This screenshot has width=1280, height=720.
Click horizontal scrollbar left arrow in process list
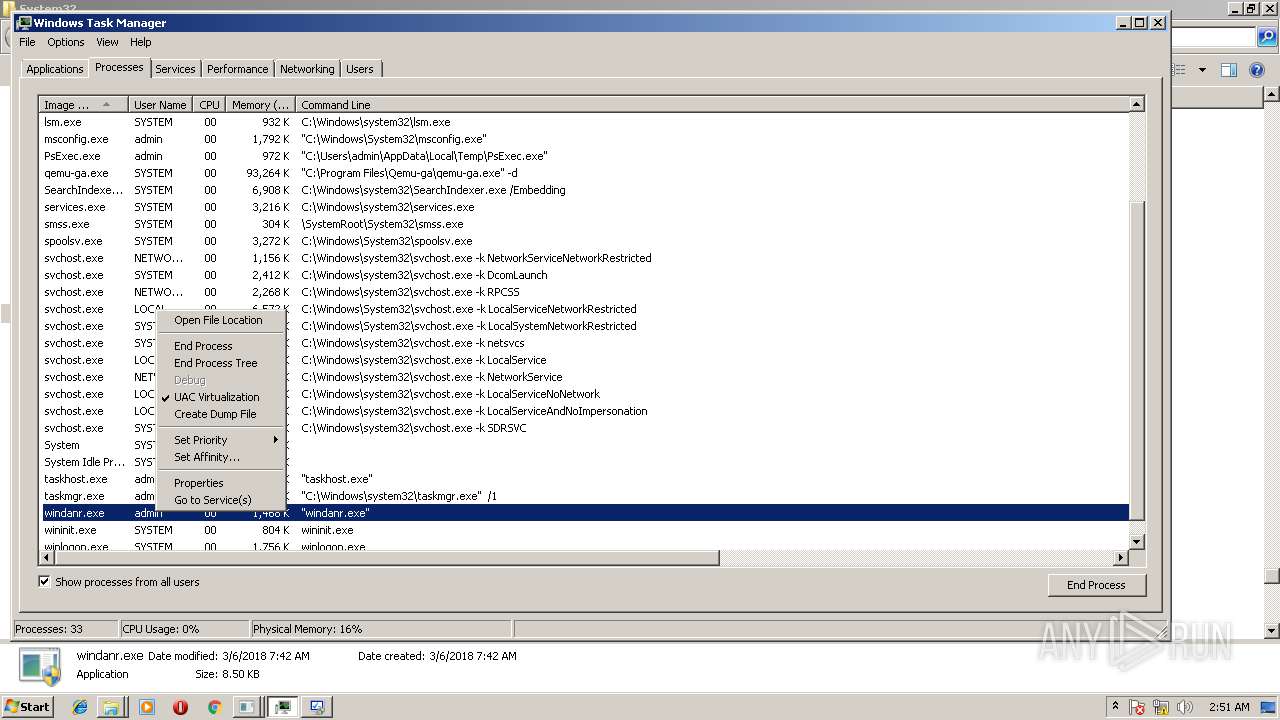47,558
